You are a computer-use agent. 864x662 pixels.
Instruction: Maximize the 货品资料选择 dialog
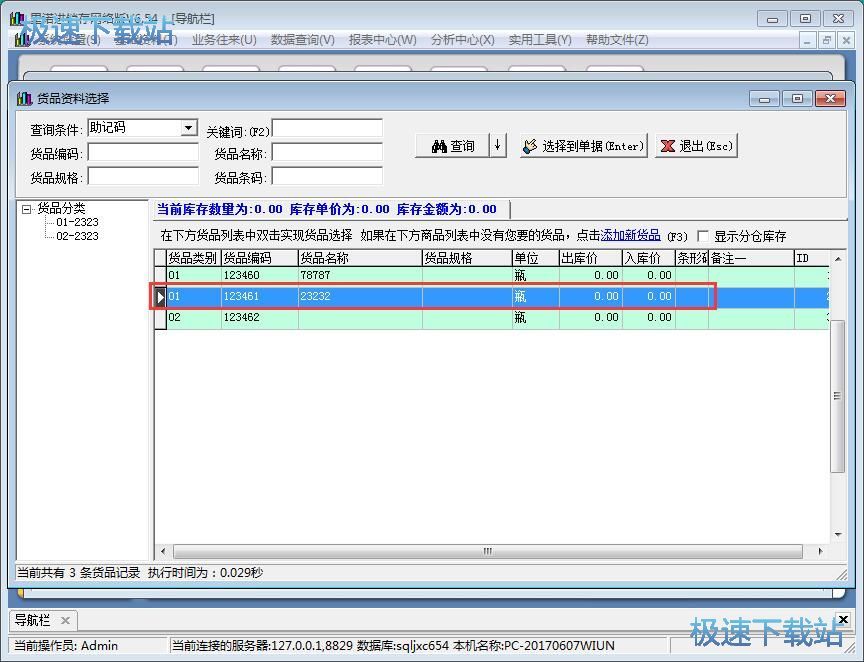[797, 99]
